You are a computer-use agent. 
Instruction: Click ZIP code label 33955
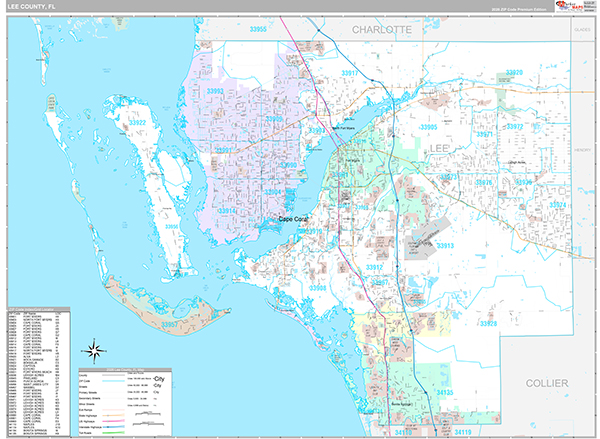(258, 29)
